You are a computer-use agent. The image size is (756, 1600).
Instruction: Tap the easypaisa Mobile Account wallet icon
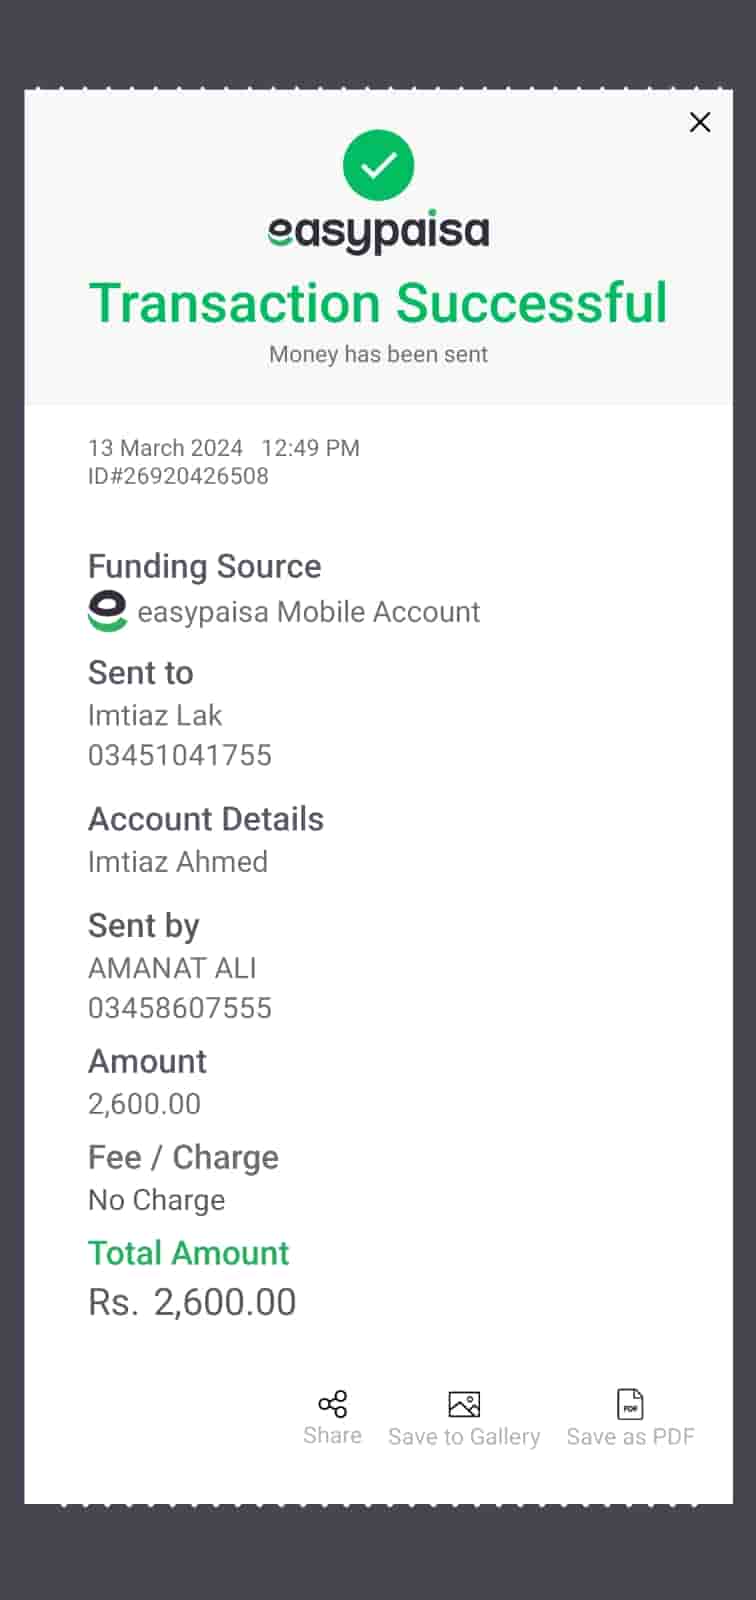107,611
